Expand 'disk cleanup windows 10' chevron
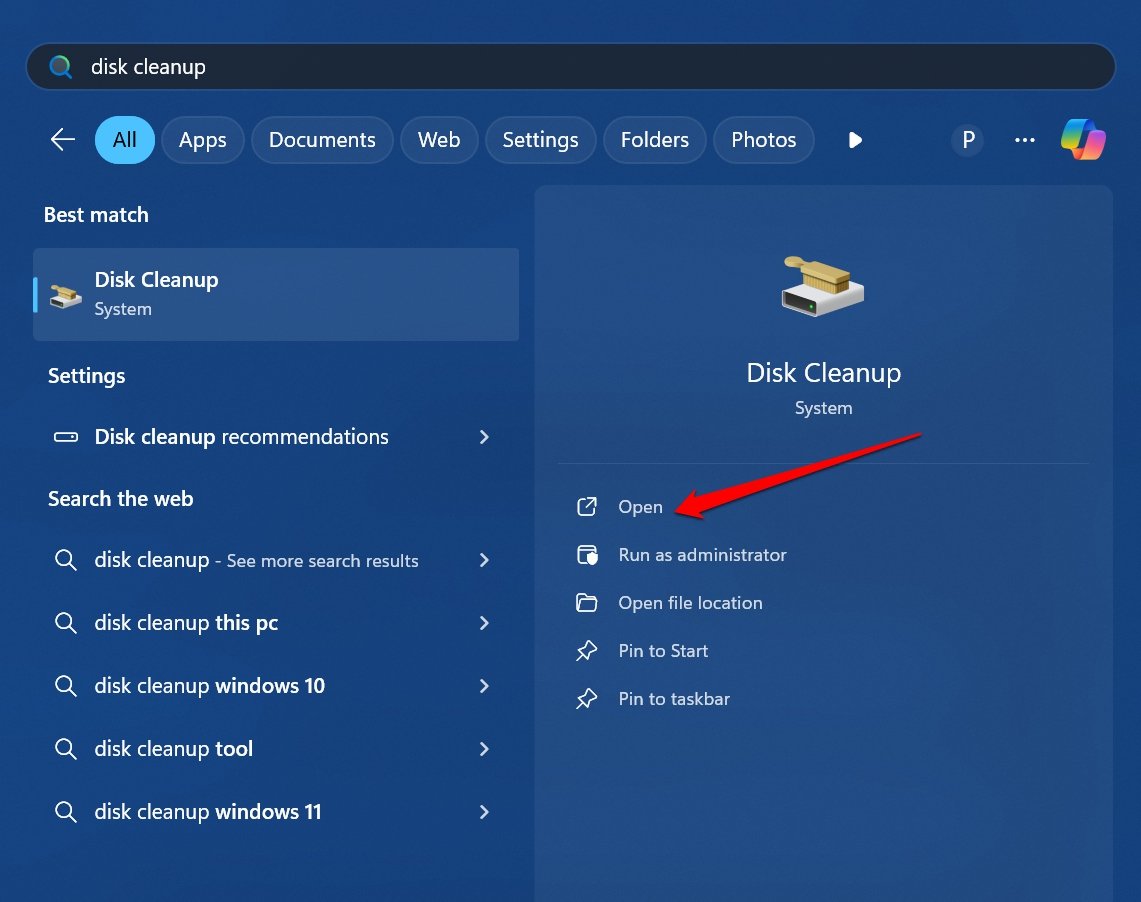1141x902 pixels. point(484,686)
